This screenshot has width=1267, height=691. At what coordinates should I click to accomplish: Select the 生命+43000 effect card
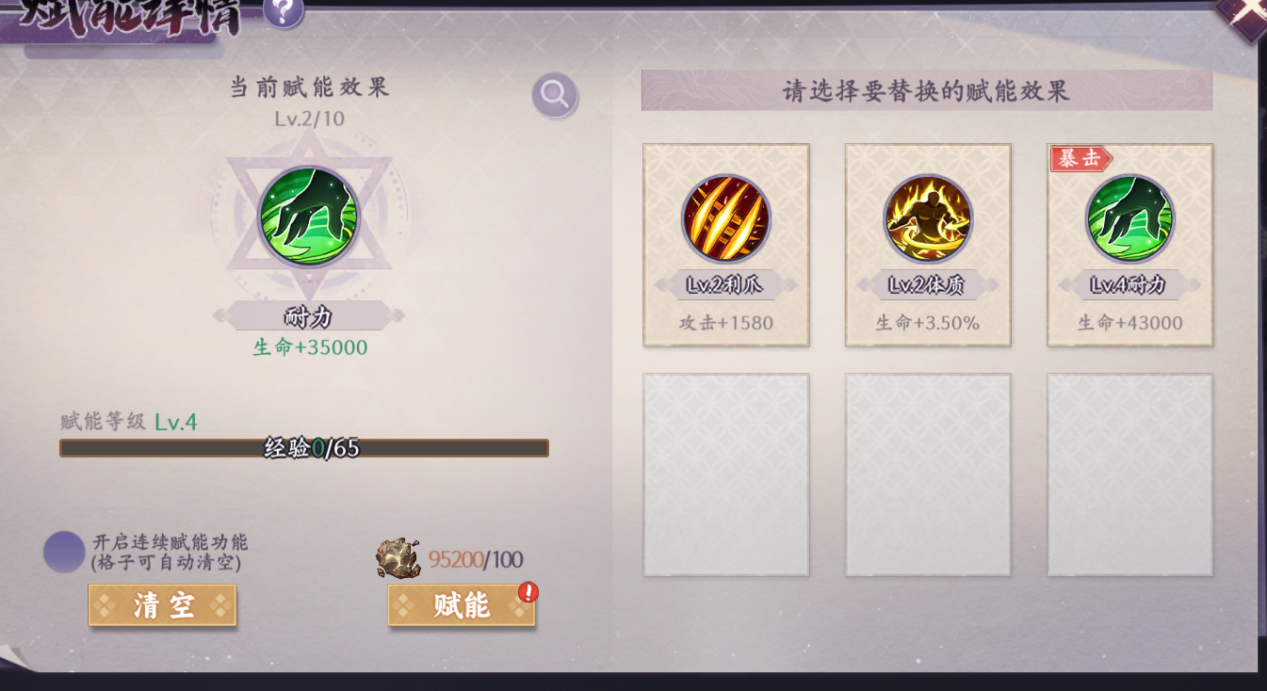(x=1130, y=245)
